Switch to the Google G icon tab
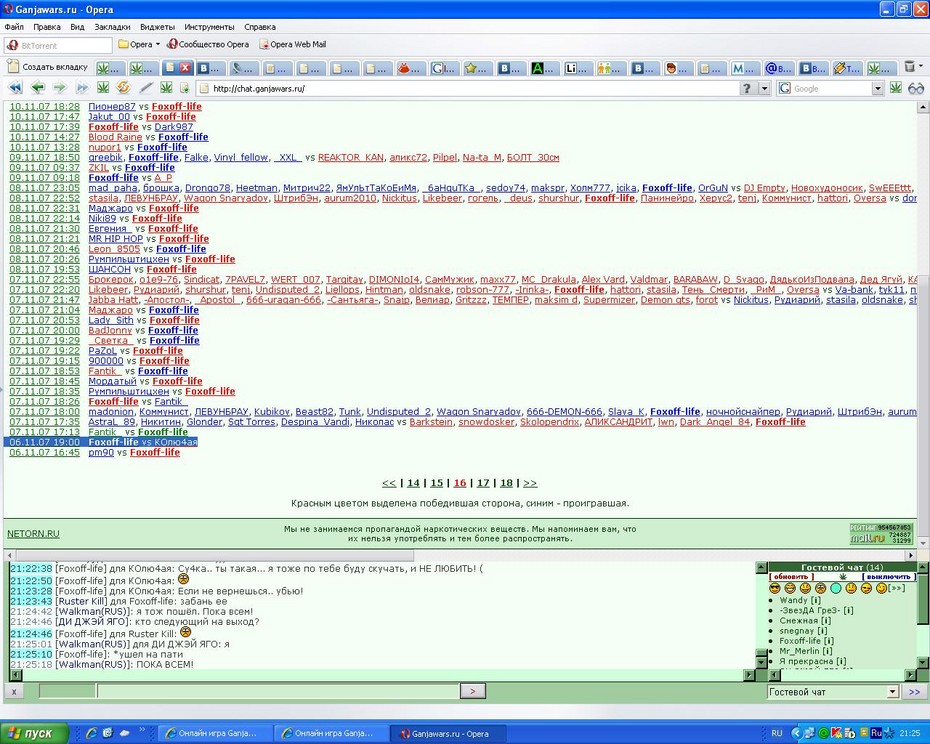The width and height of the screenshot is (930, 744). 444,68
